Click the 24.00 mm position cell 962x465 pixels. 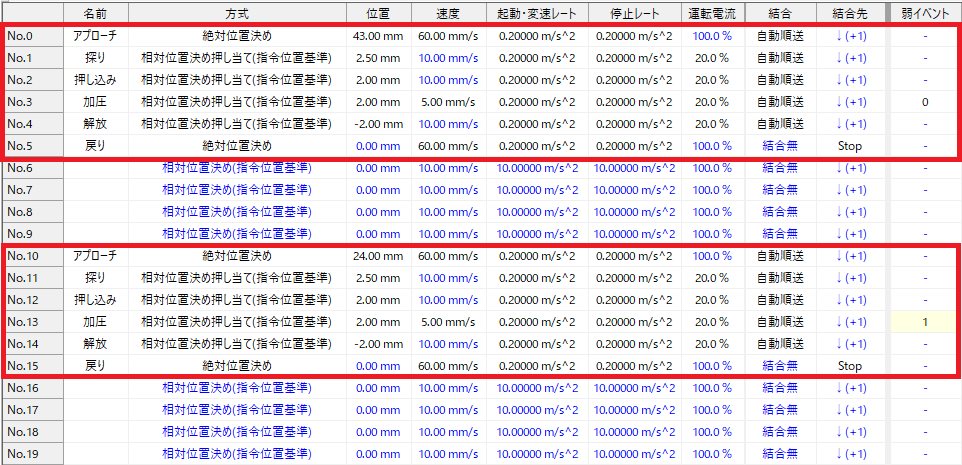[378, 256]
